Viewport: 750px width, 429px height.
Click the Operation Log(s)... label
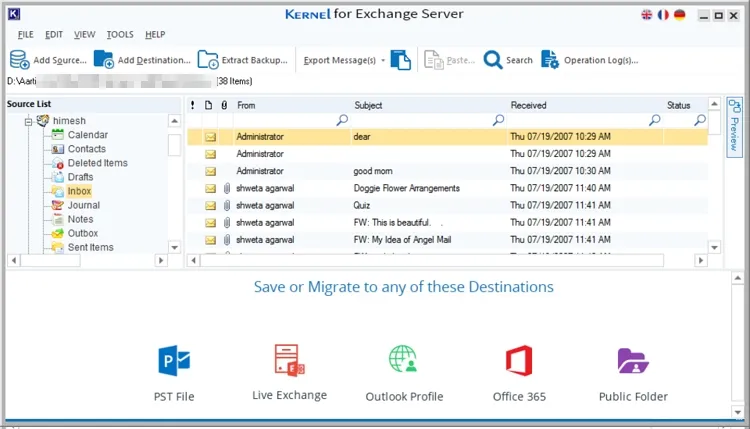coord(601,60)
